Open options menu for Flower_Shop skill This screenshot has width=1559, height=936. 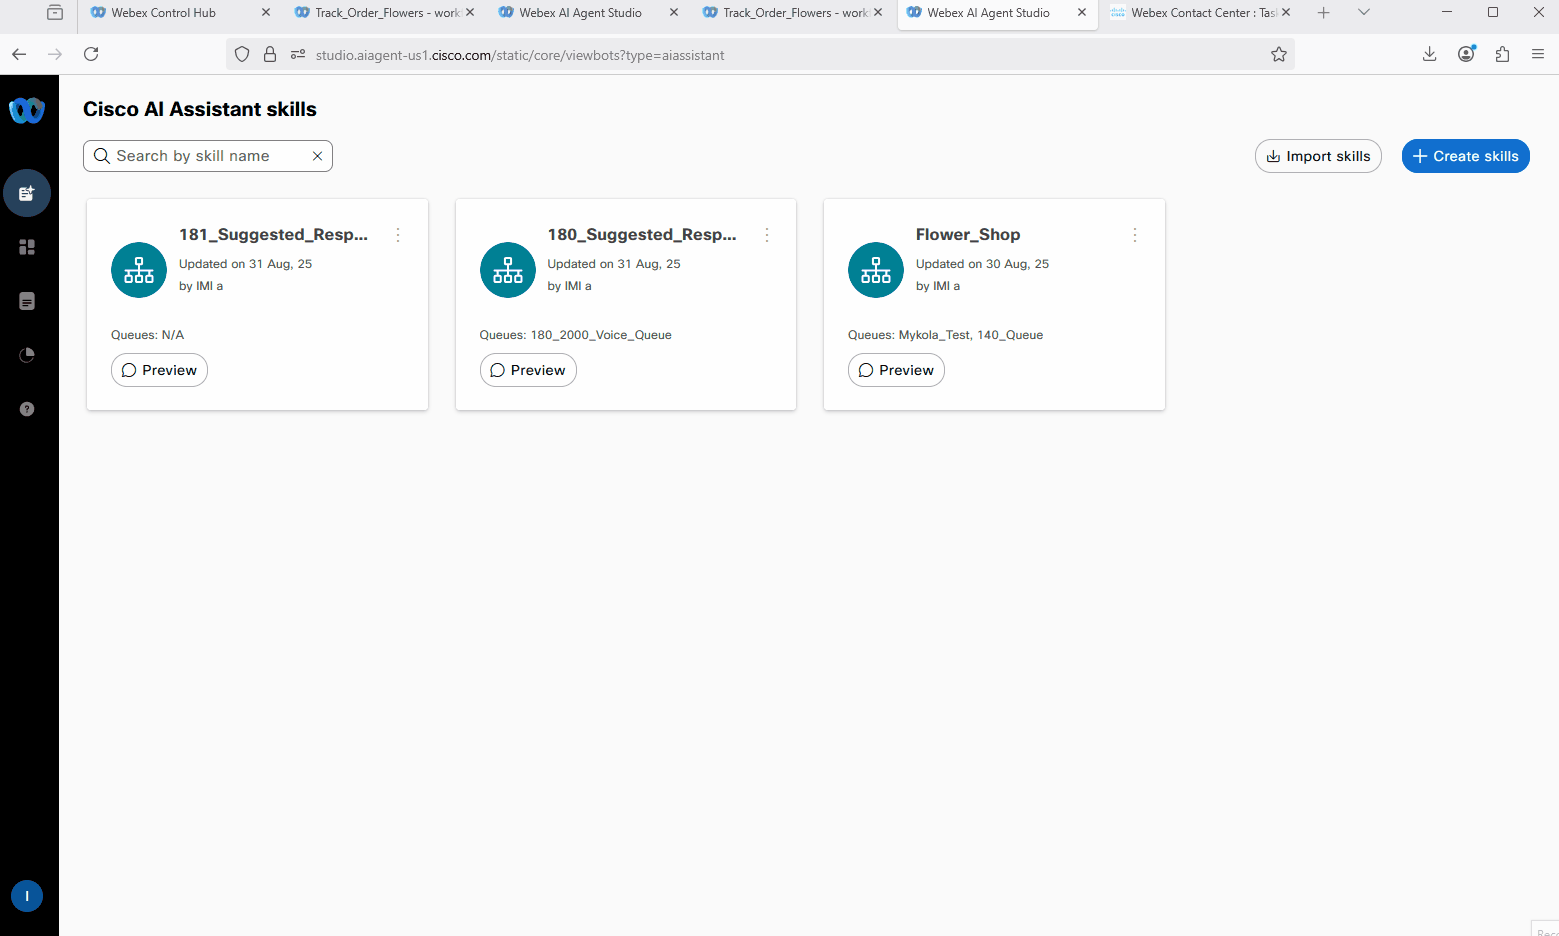pyautogui.click(x=1135, y=235)
